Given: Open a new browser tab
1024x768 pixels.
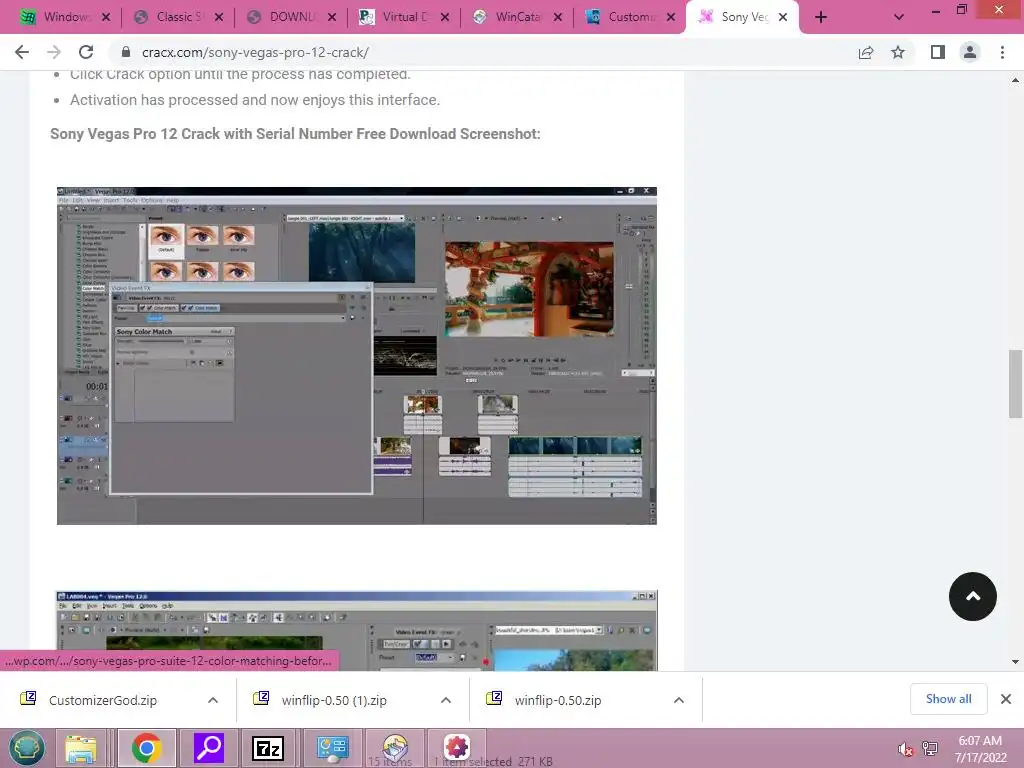Looking at the screenshot, I should pos(821,17).
